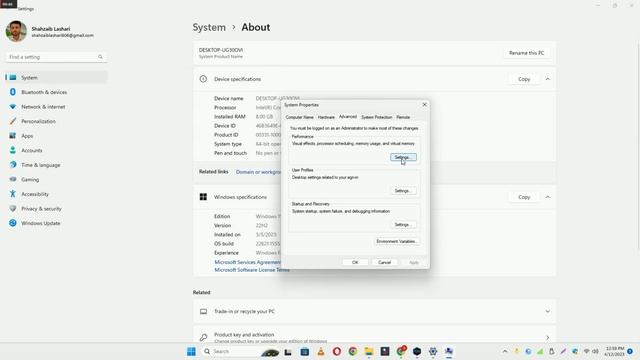This screenshot has width=640, height=360.
Task: Open User Profiles Settings button
Action: coord(403,191)
